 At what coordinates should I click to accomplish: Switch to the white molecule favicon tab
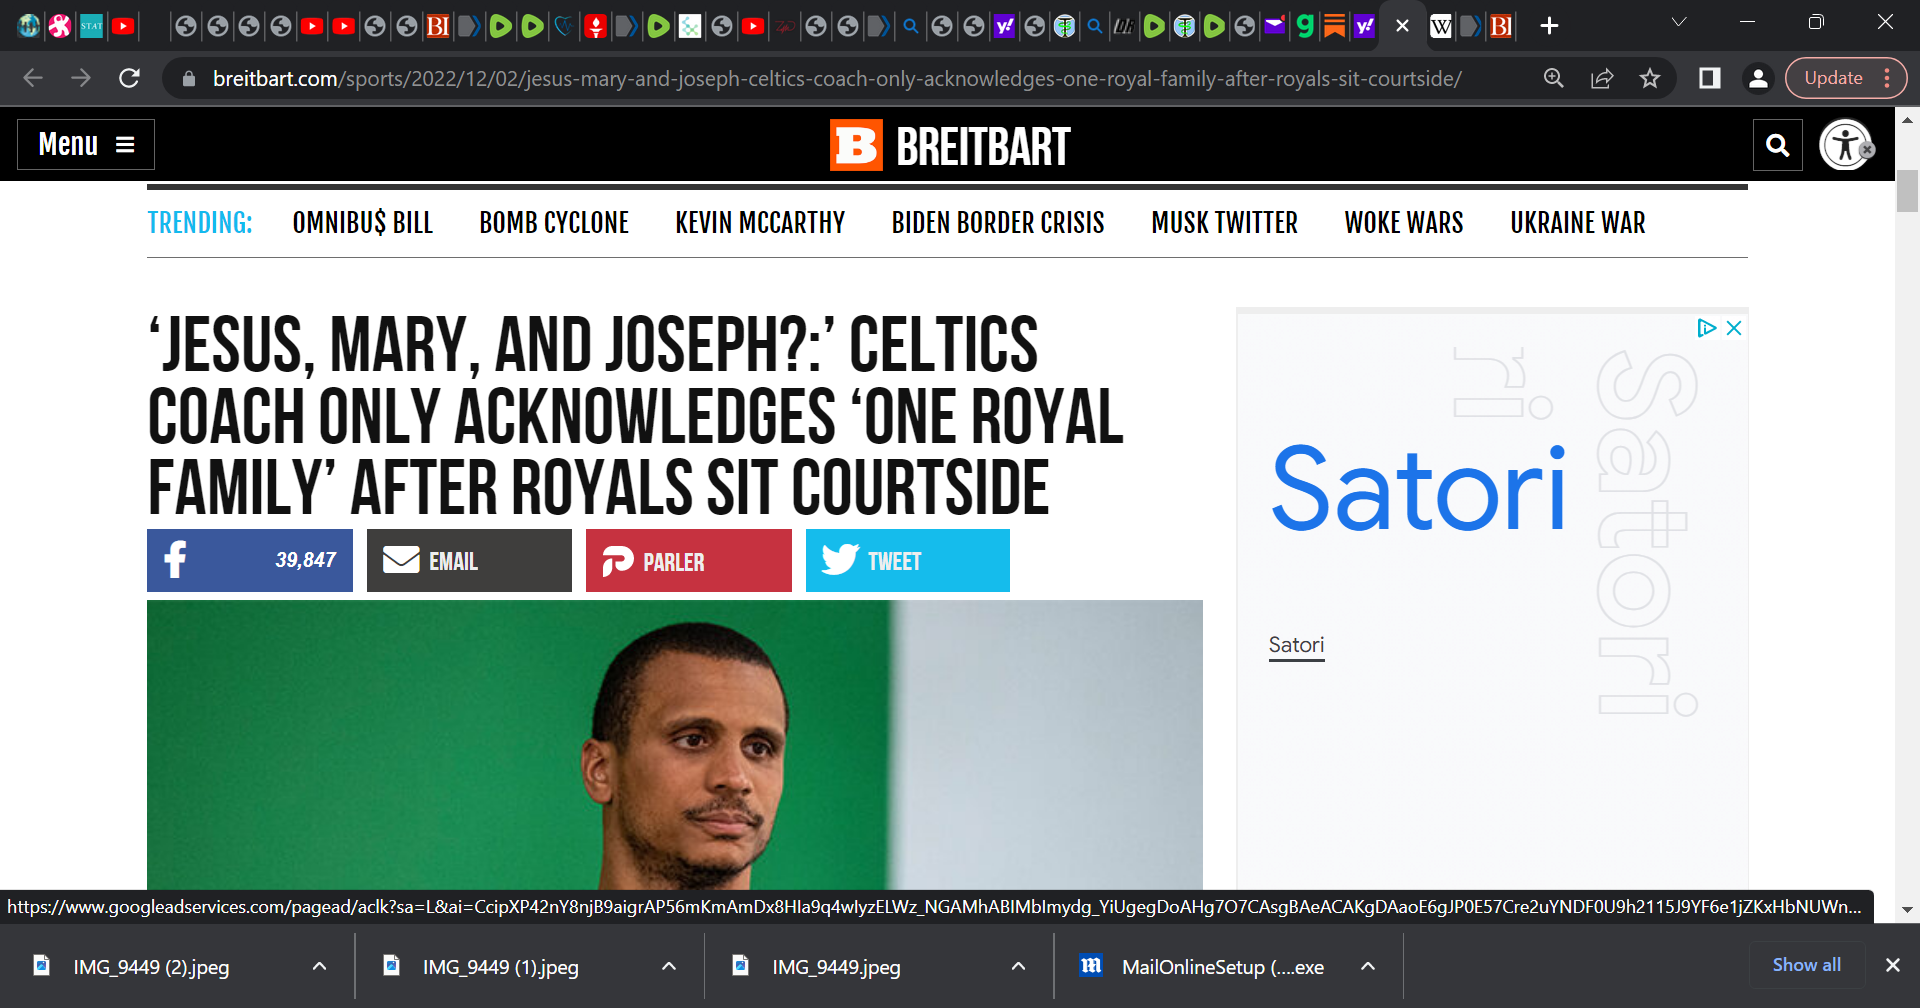coord(690,26)
